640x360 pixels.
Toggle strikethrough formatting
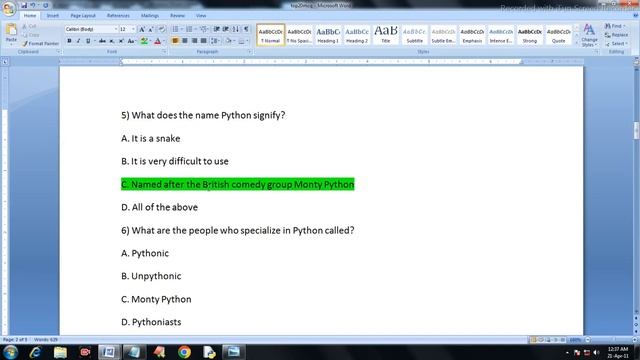coord(102,41)
